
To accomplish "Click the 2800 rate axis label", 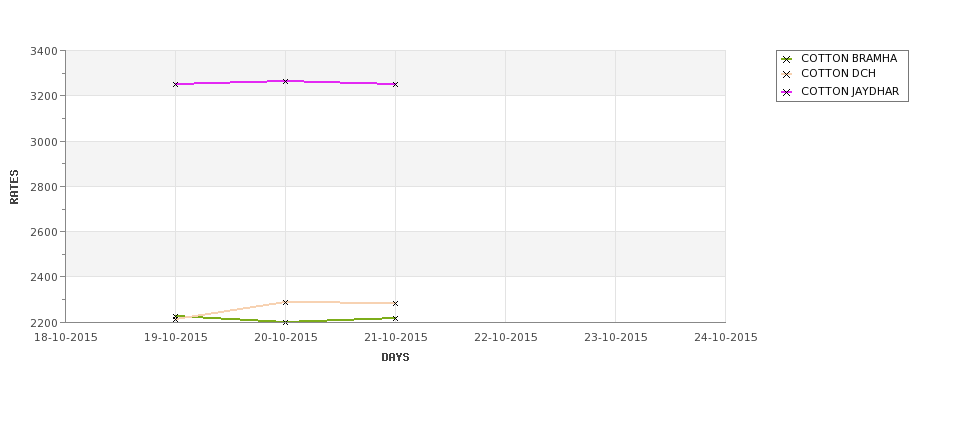I will click(44, 187).
